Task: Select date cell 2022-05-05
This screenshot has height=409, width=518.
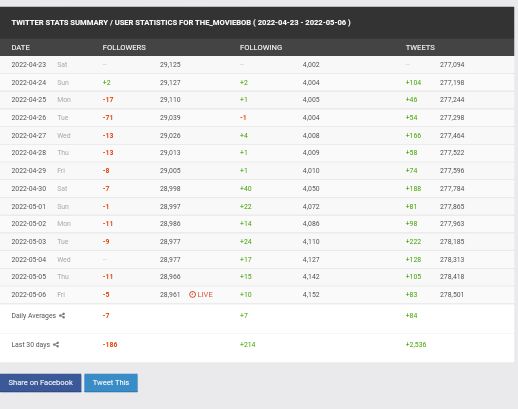Action: [29, 277]
